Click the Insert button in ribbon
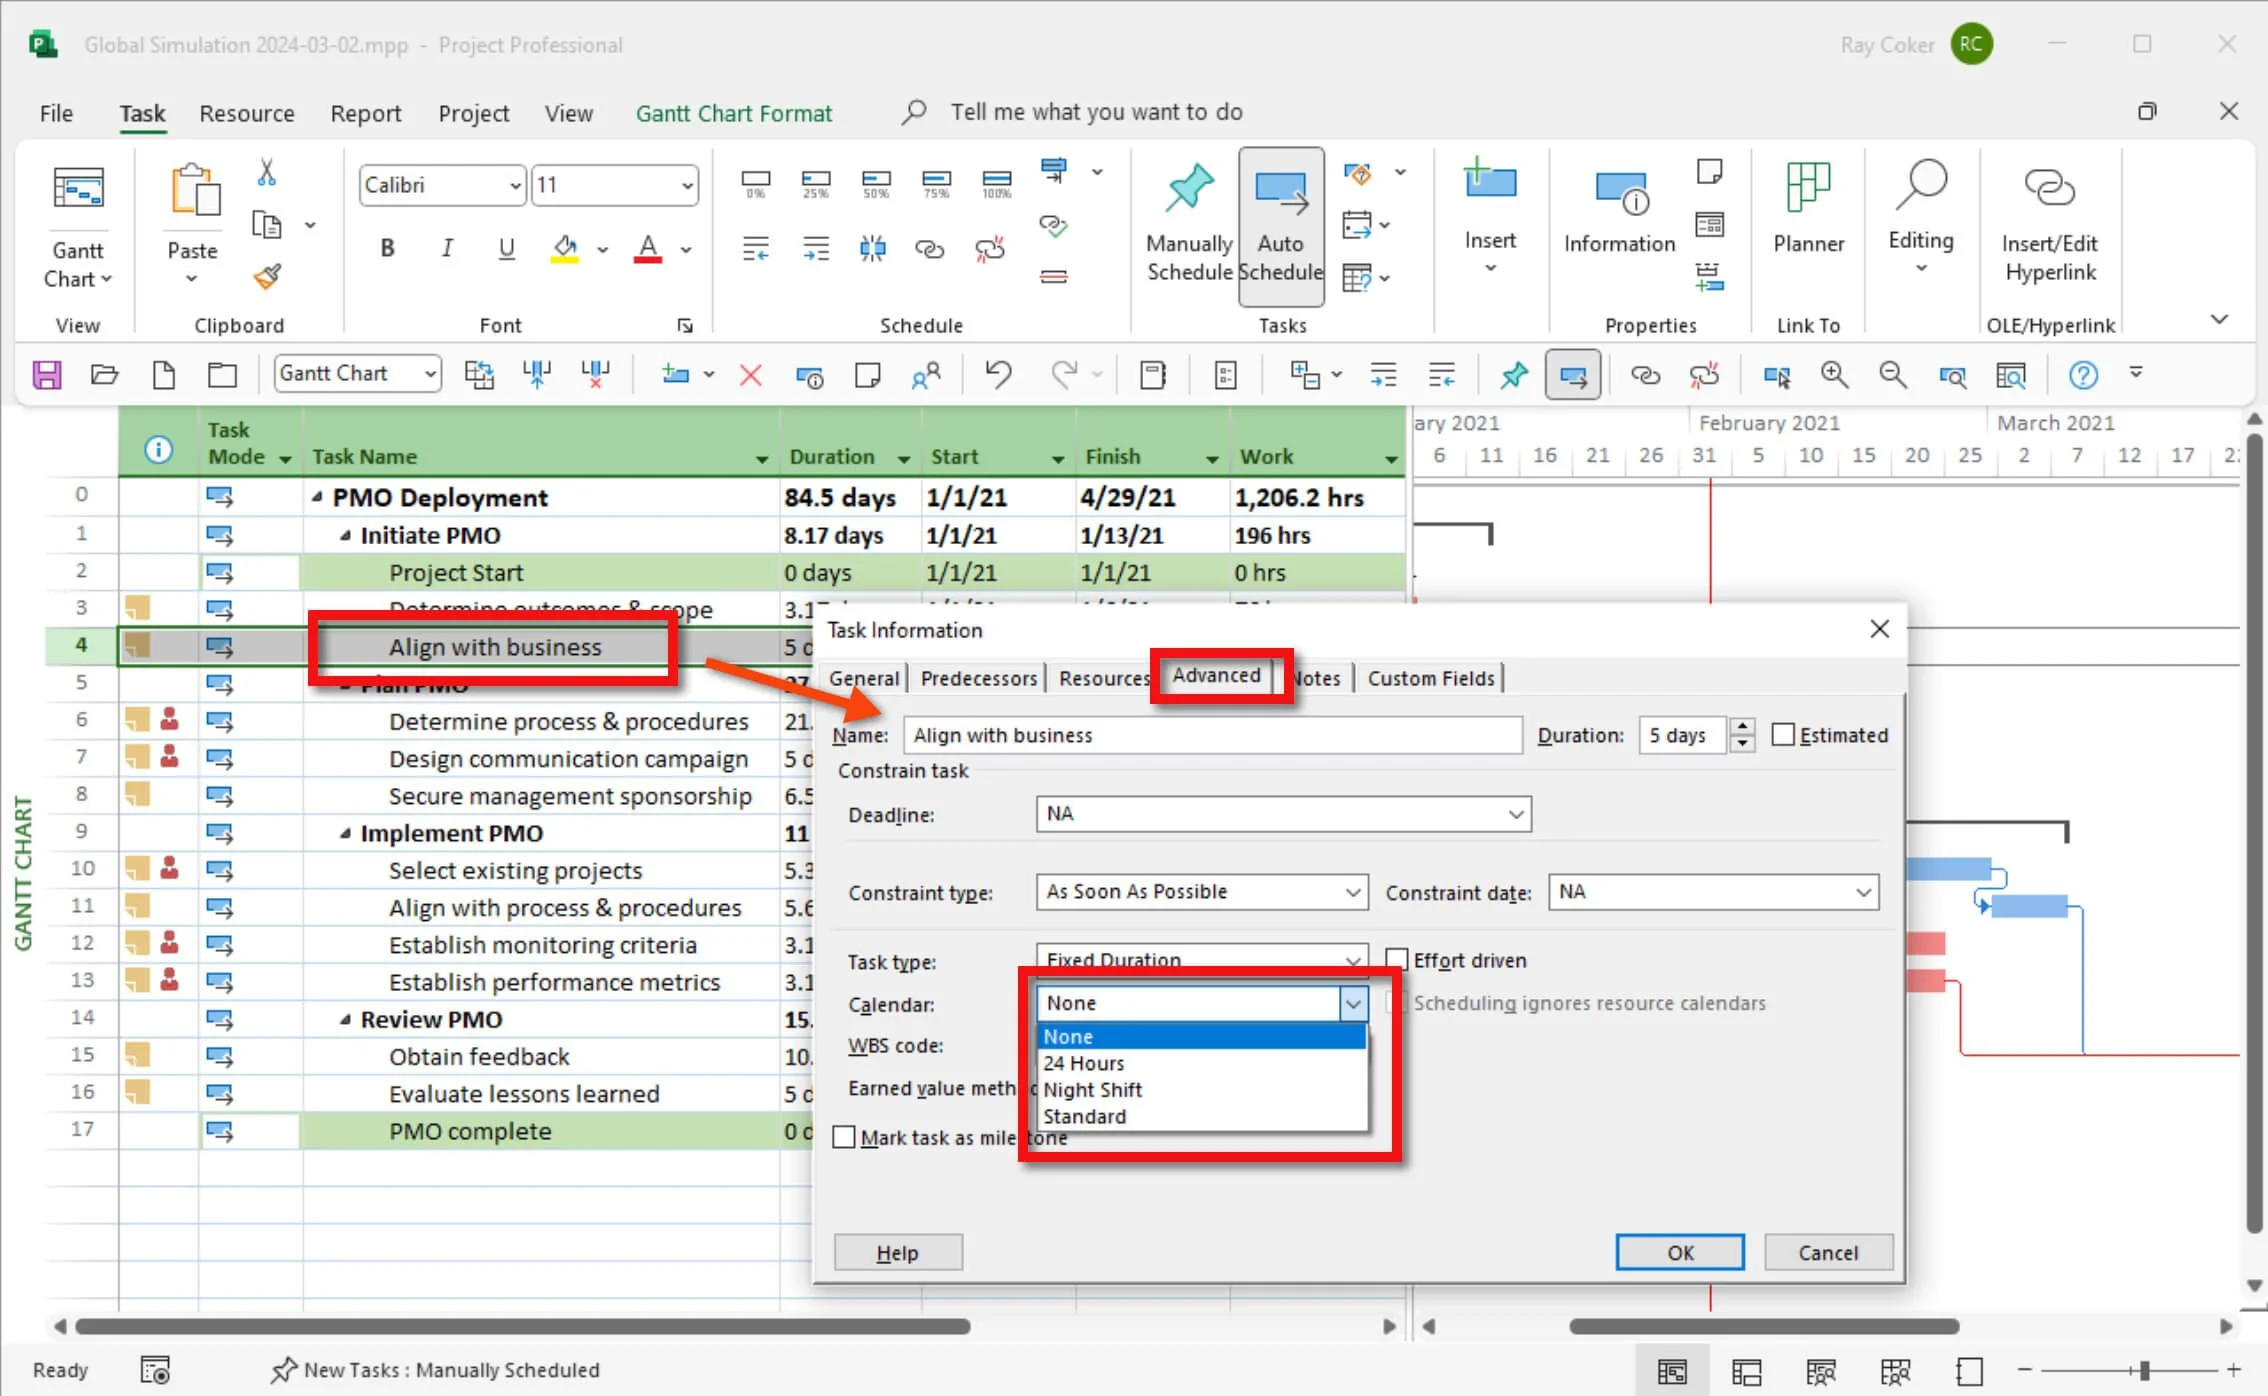This screenshot has width=2268, height=1396. click(x=1490, y=215)
